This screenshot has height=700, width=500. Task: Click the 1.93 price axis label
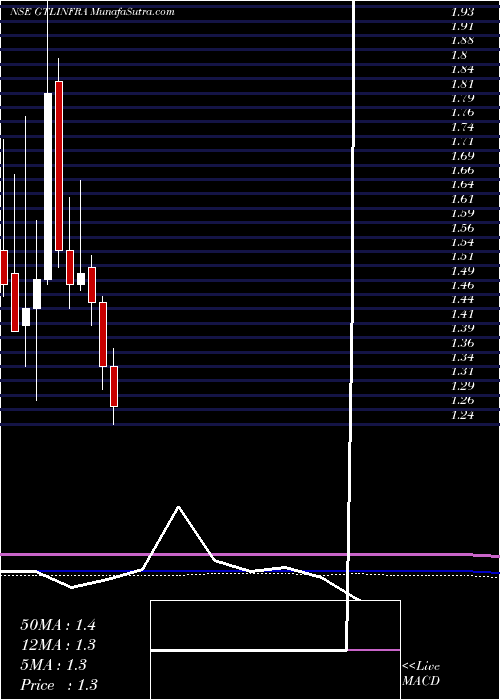(x=463, y=12)
